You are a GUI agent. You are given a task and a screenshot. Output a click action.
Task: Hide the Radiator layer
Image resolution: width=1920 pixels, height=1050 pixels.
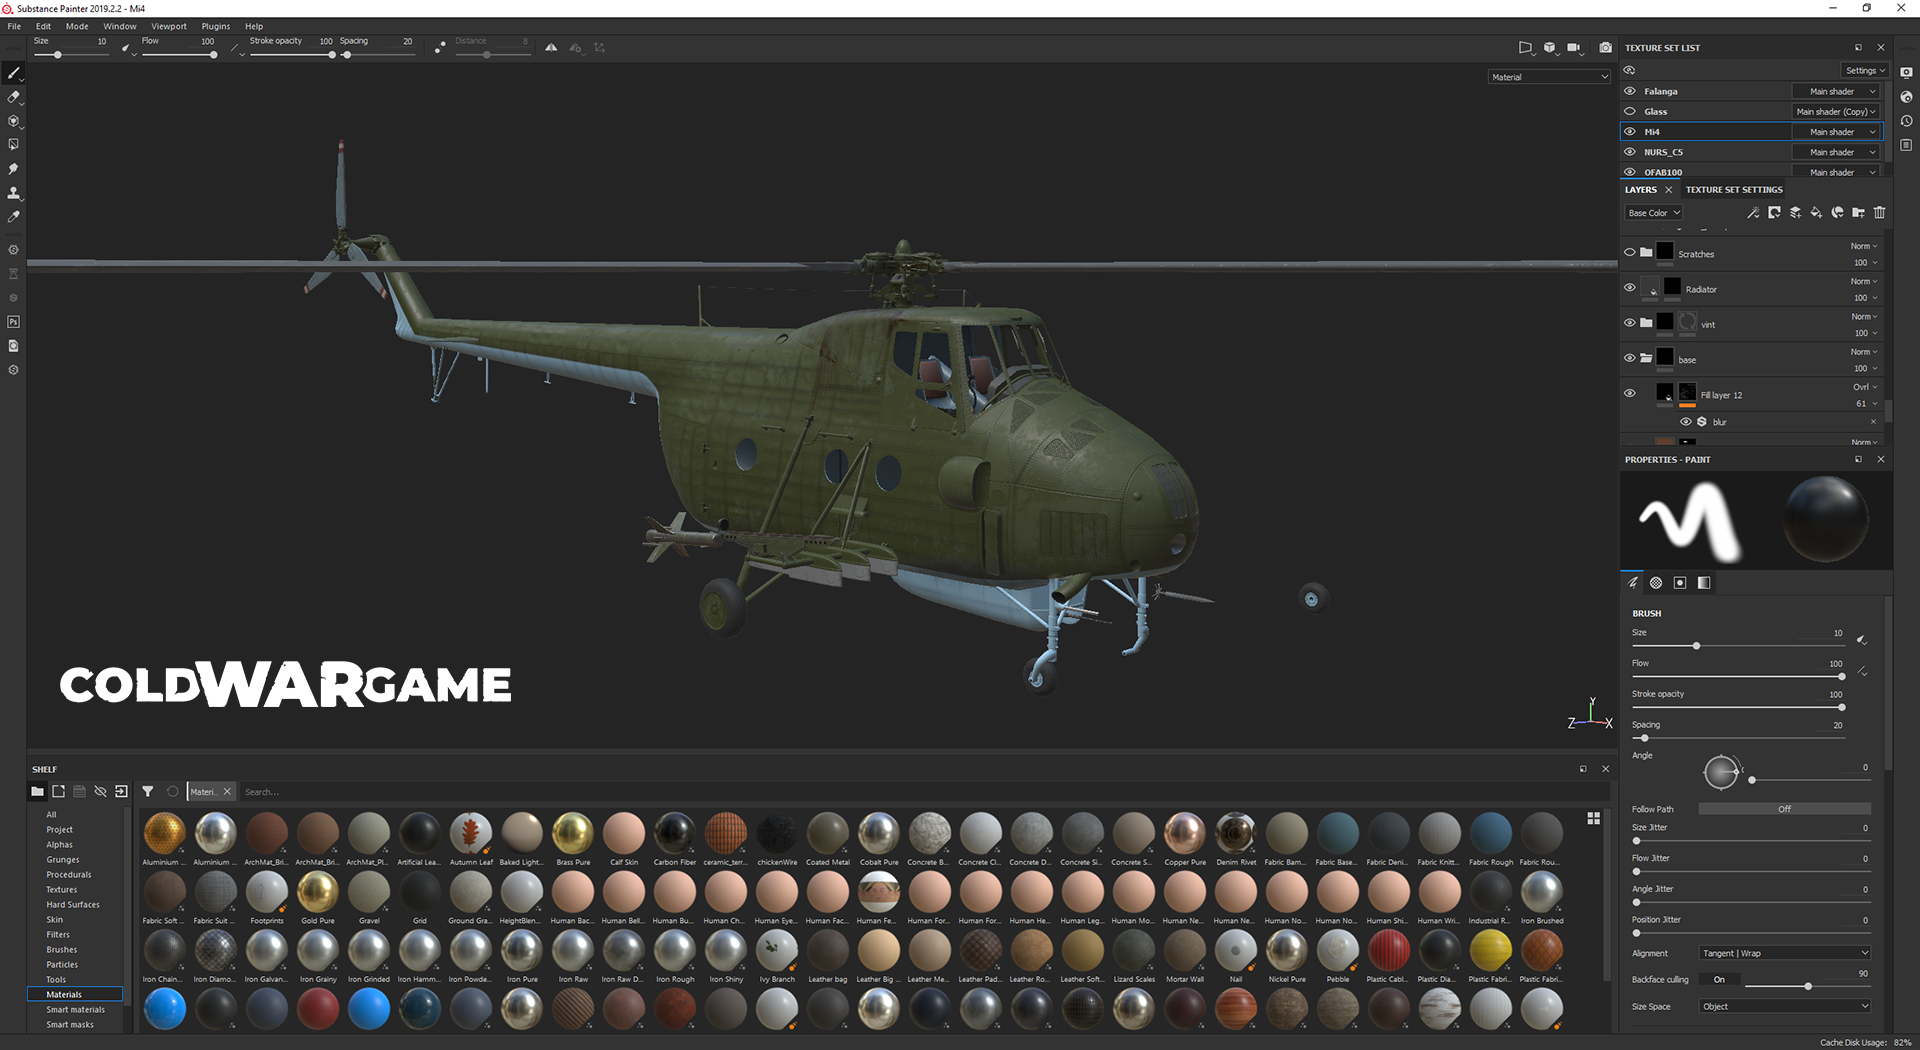(1630, 288)
